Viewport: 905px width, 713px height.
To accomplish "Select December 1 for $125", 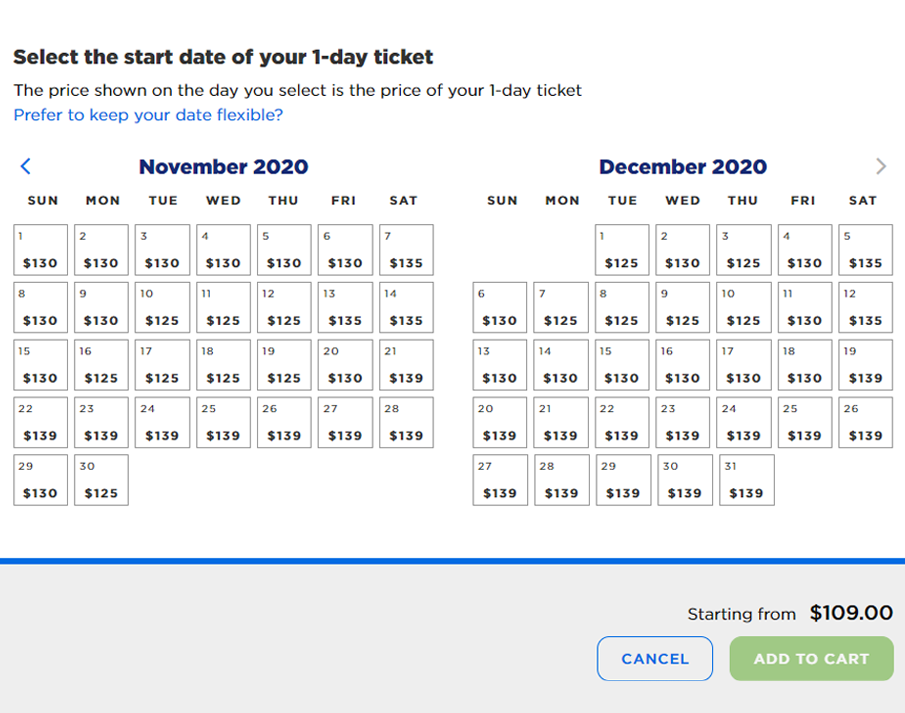I will coord(622,251).
